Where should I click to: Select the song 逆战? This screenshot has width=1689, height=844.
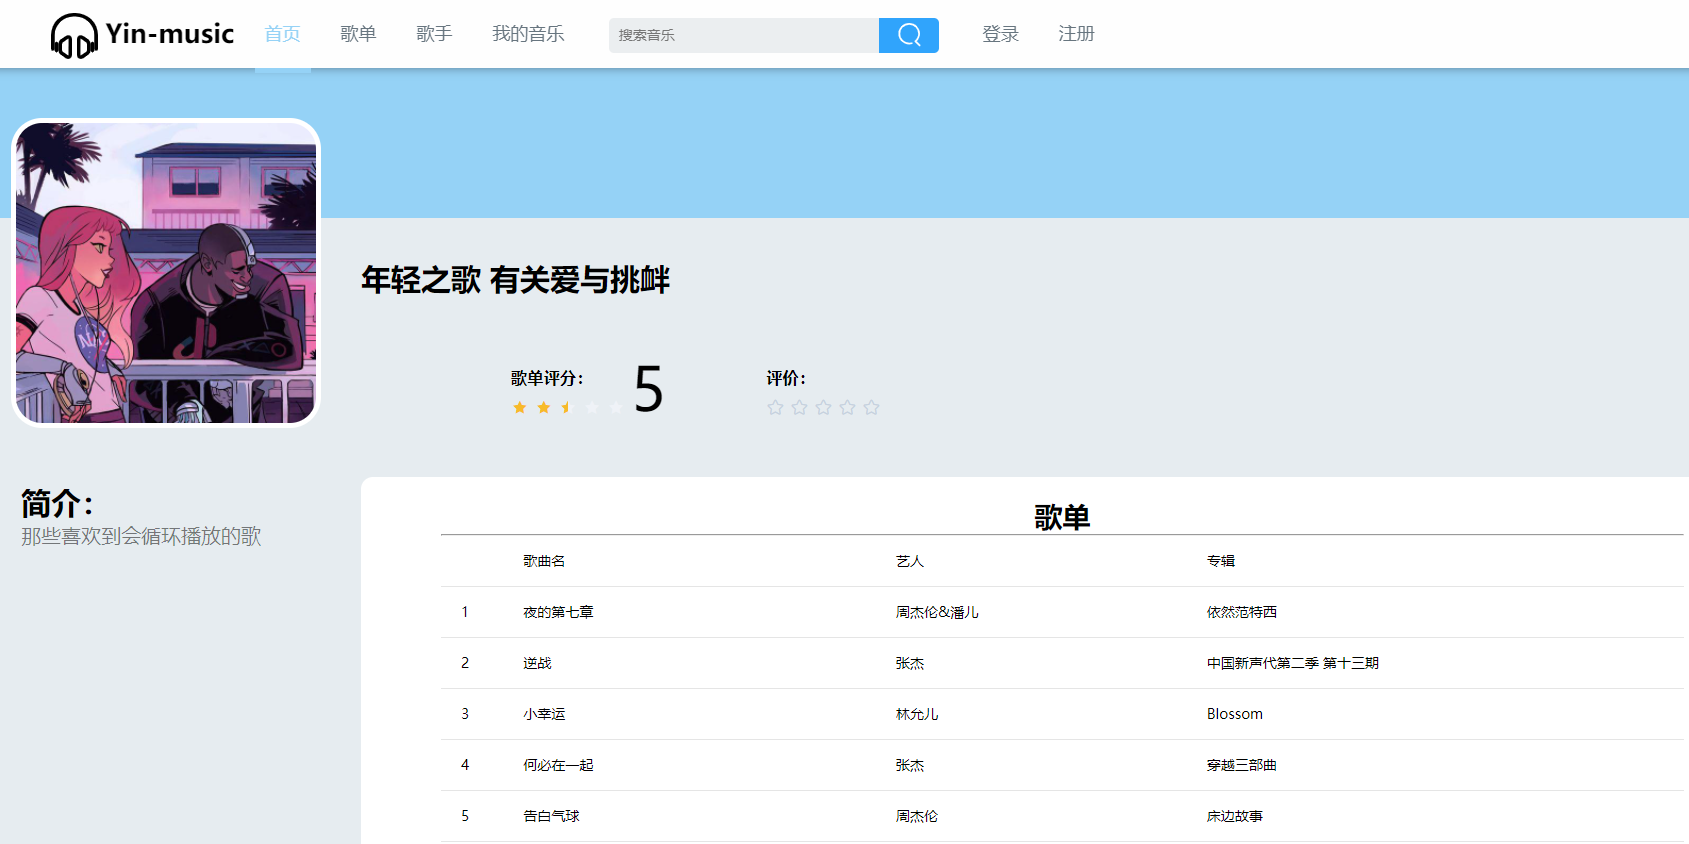(x=537, y=663)
